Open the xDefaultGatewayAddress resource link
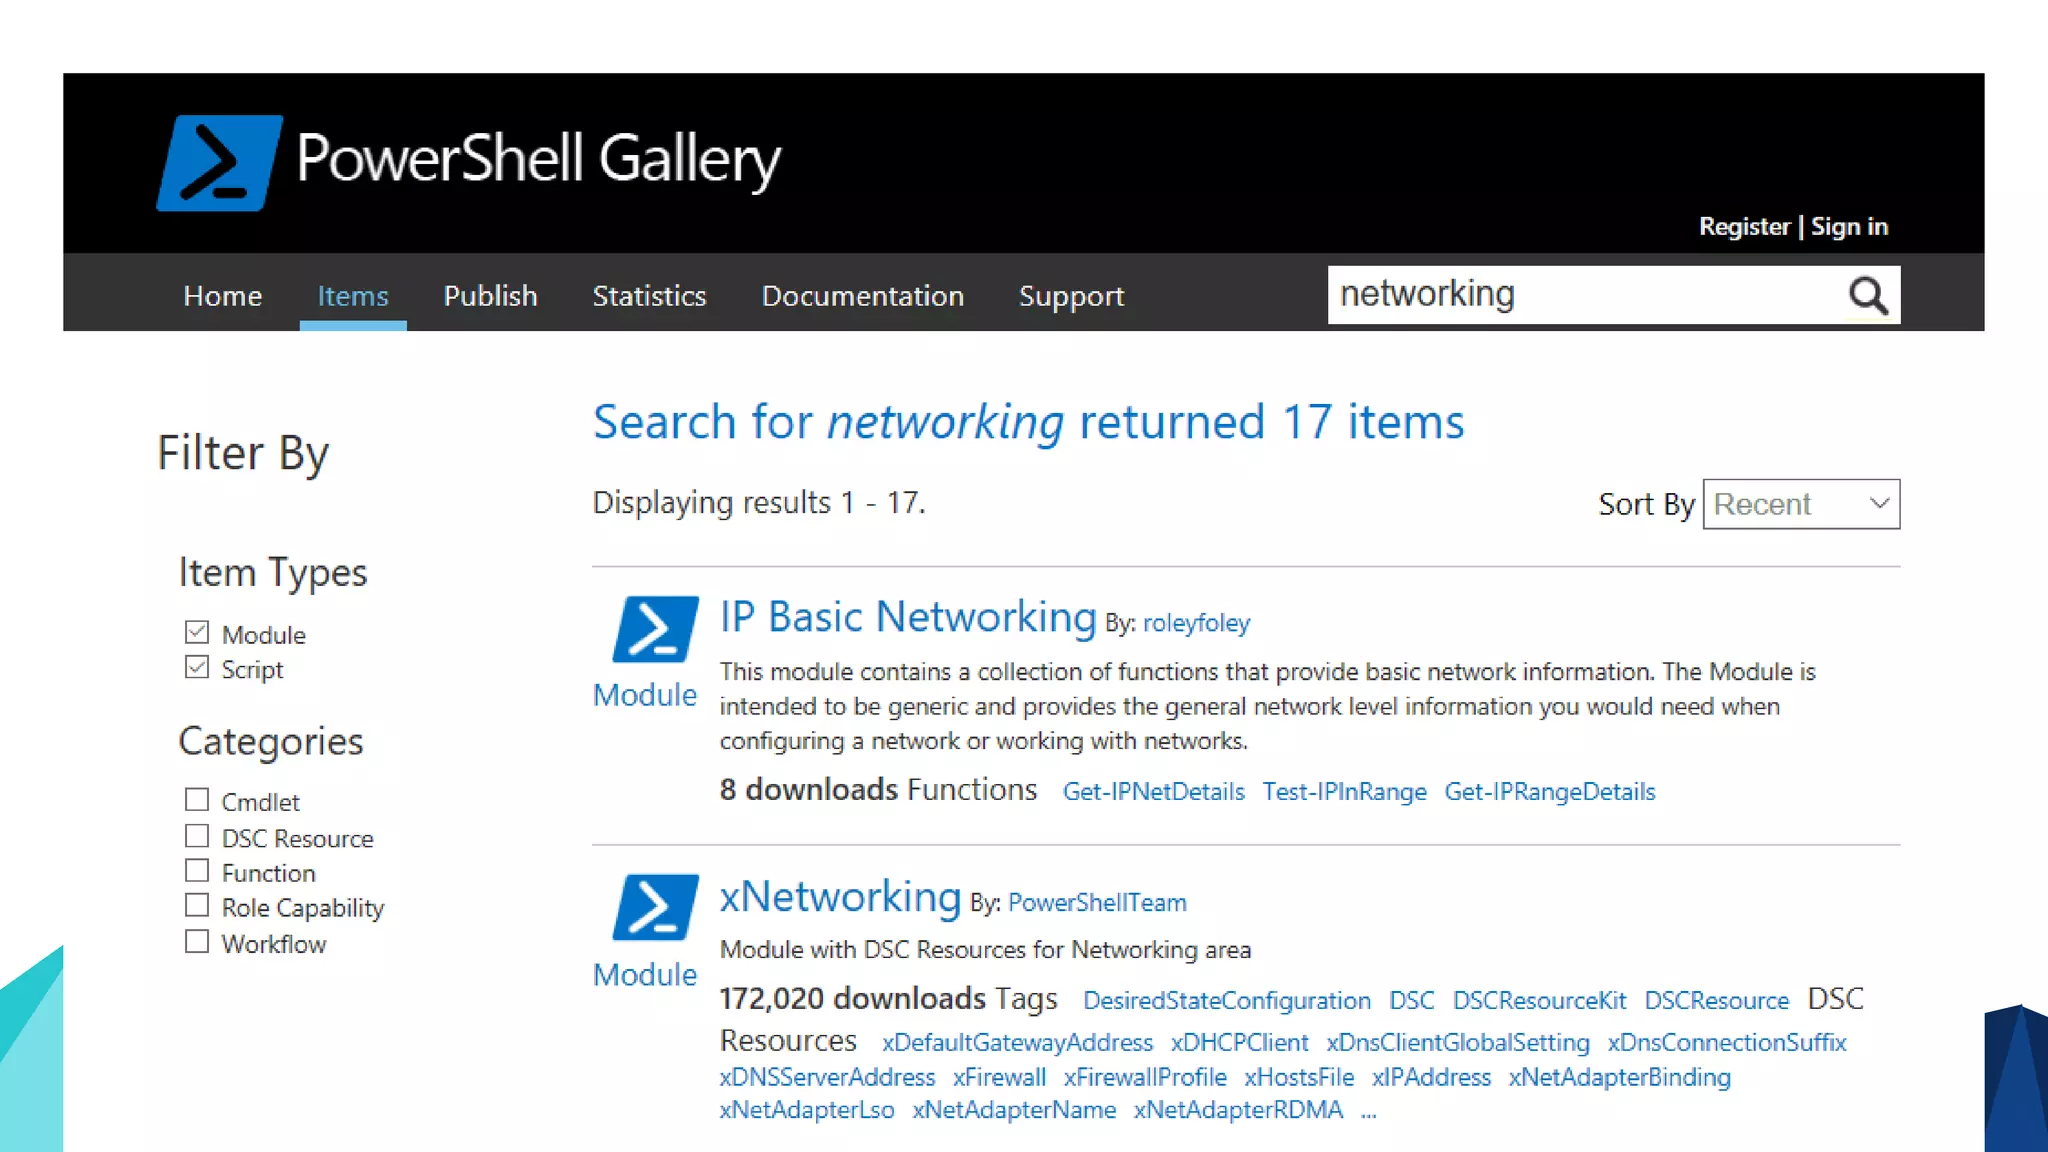 pos(1017,1043)
